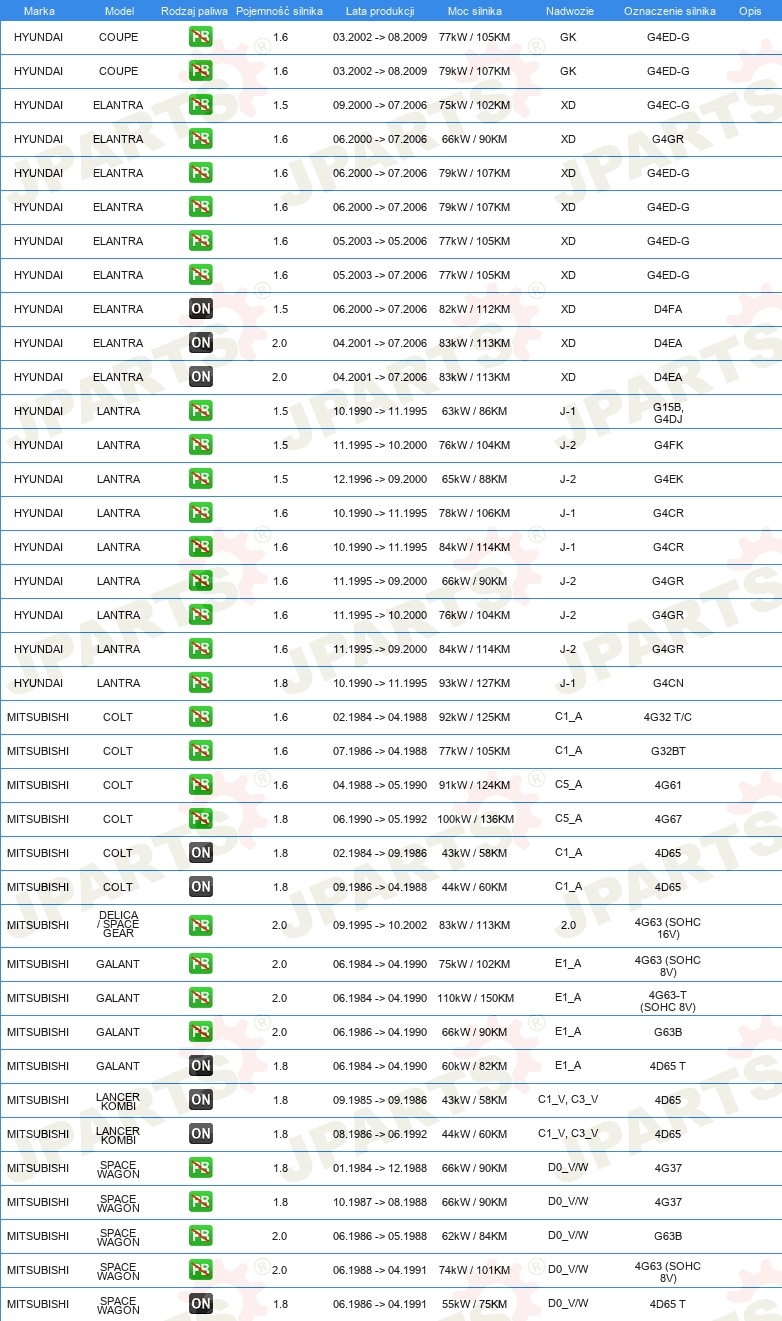Viewport: 782px width, 1321px height.
Task: Click the engine code 'G4CN'
Action: [668, 683]
